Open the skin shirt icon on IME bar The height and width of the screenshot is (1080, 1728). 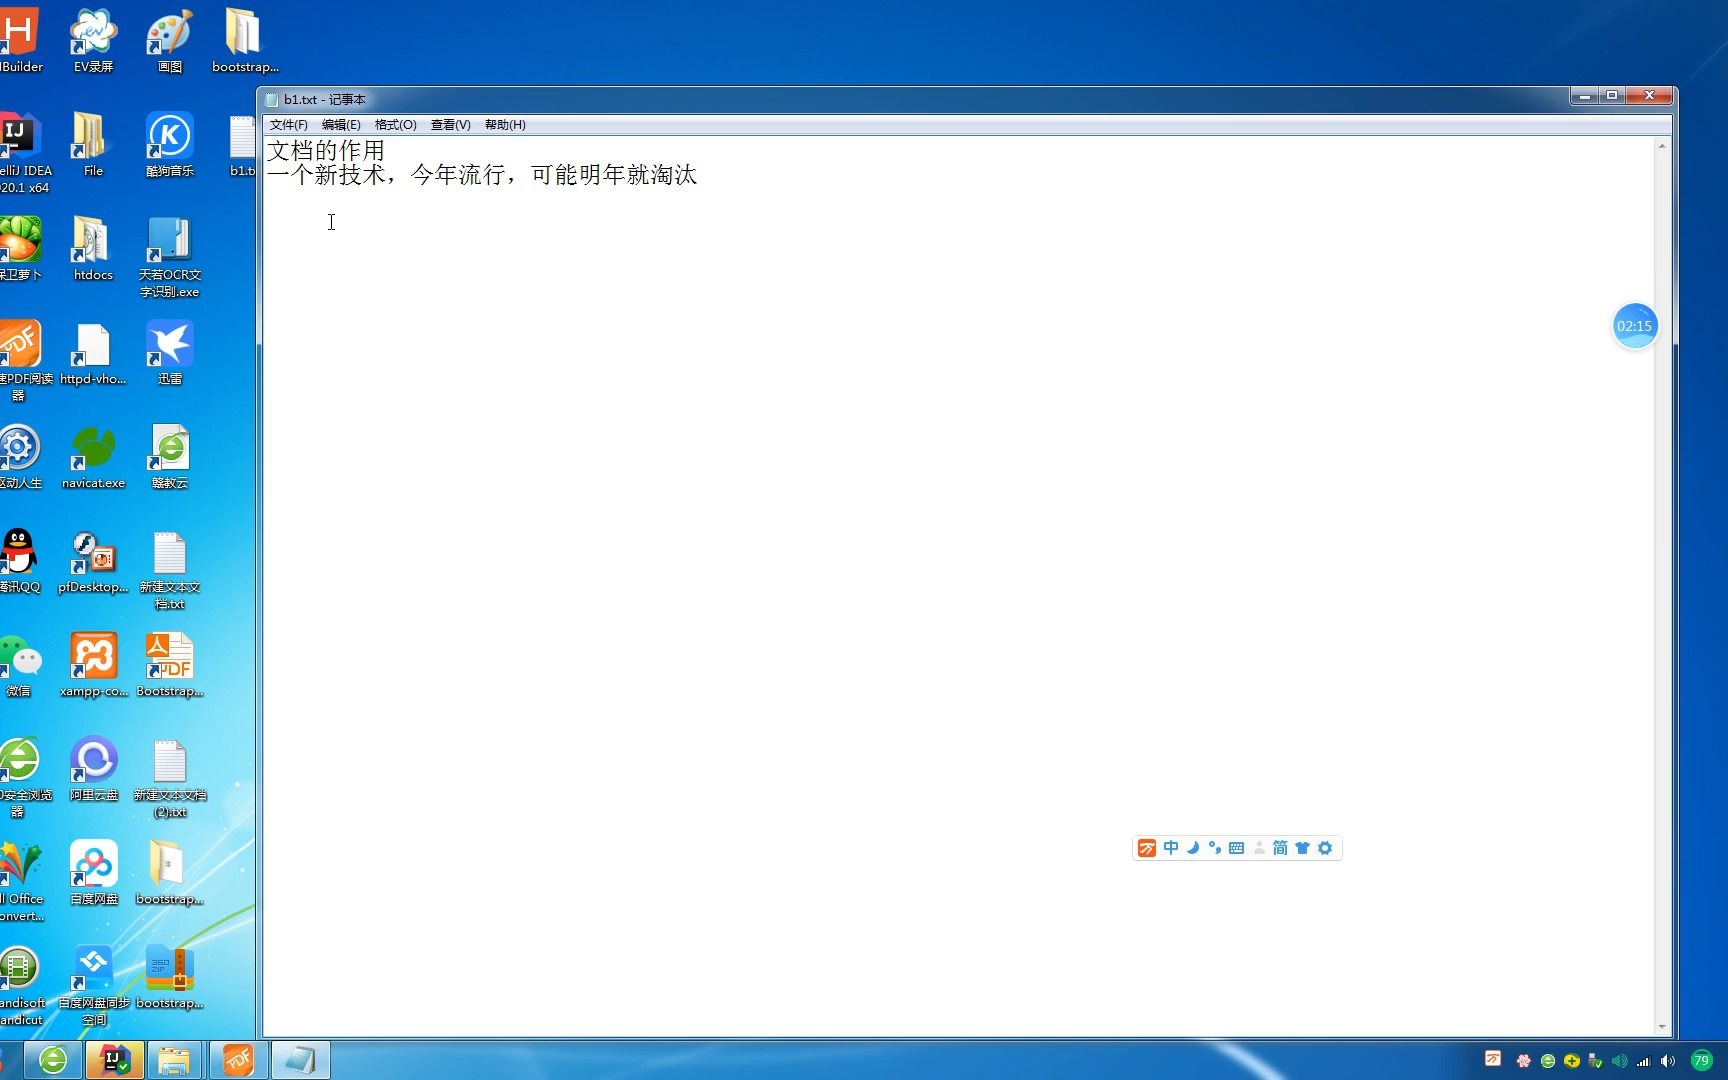(1302, 848)
